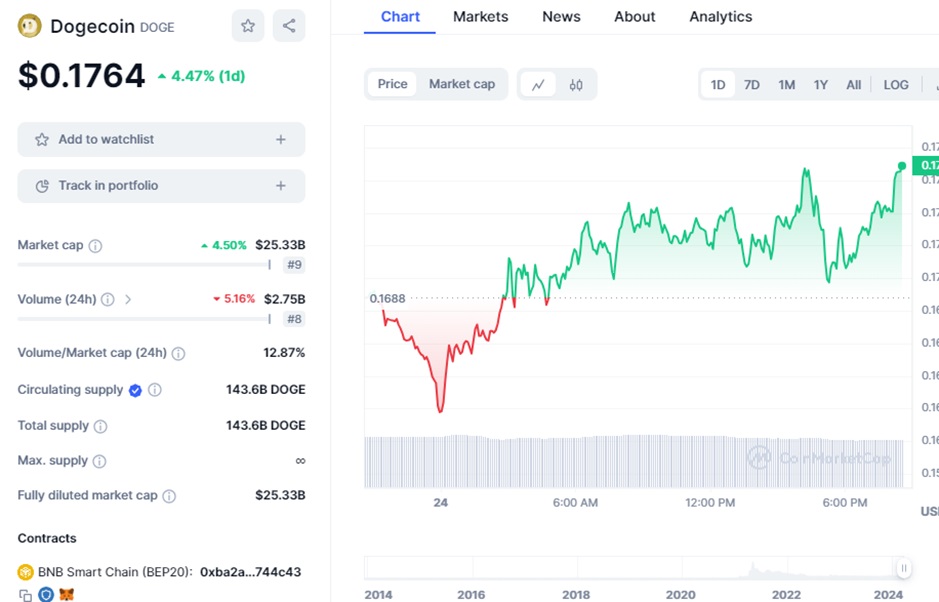Click info icon beside Circulating supply
The height and width of the screenshot is (602, 939).
[155, 390]
